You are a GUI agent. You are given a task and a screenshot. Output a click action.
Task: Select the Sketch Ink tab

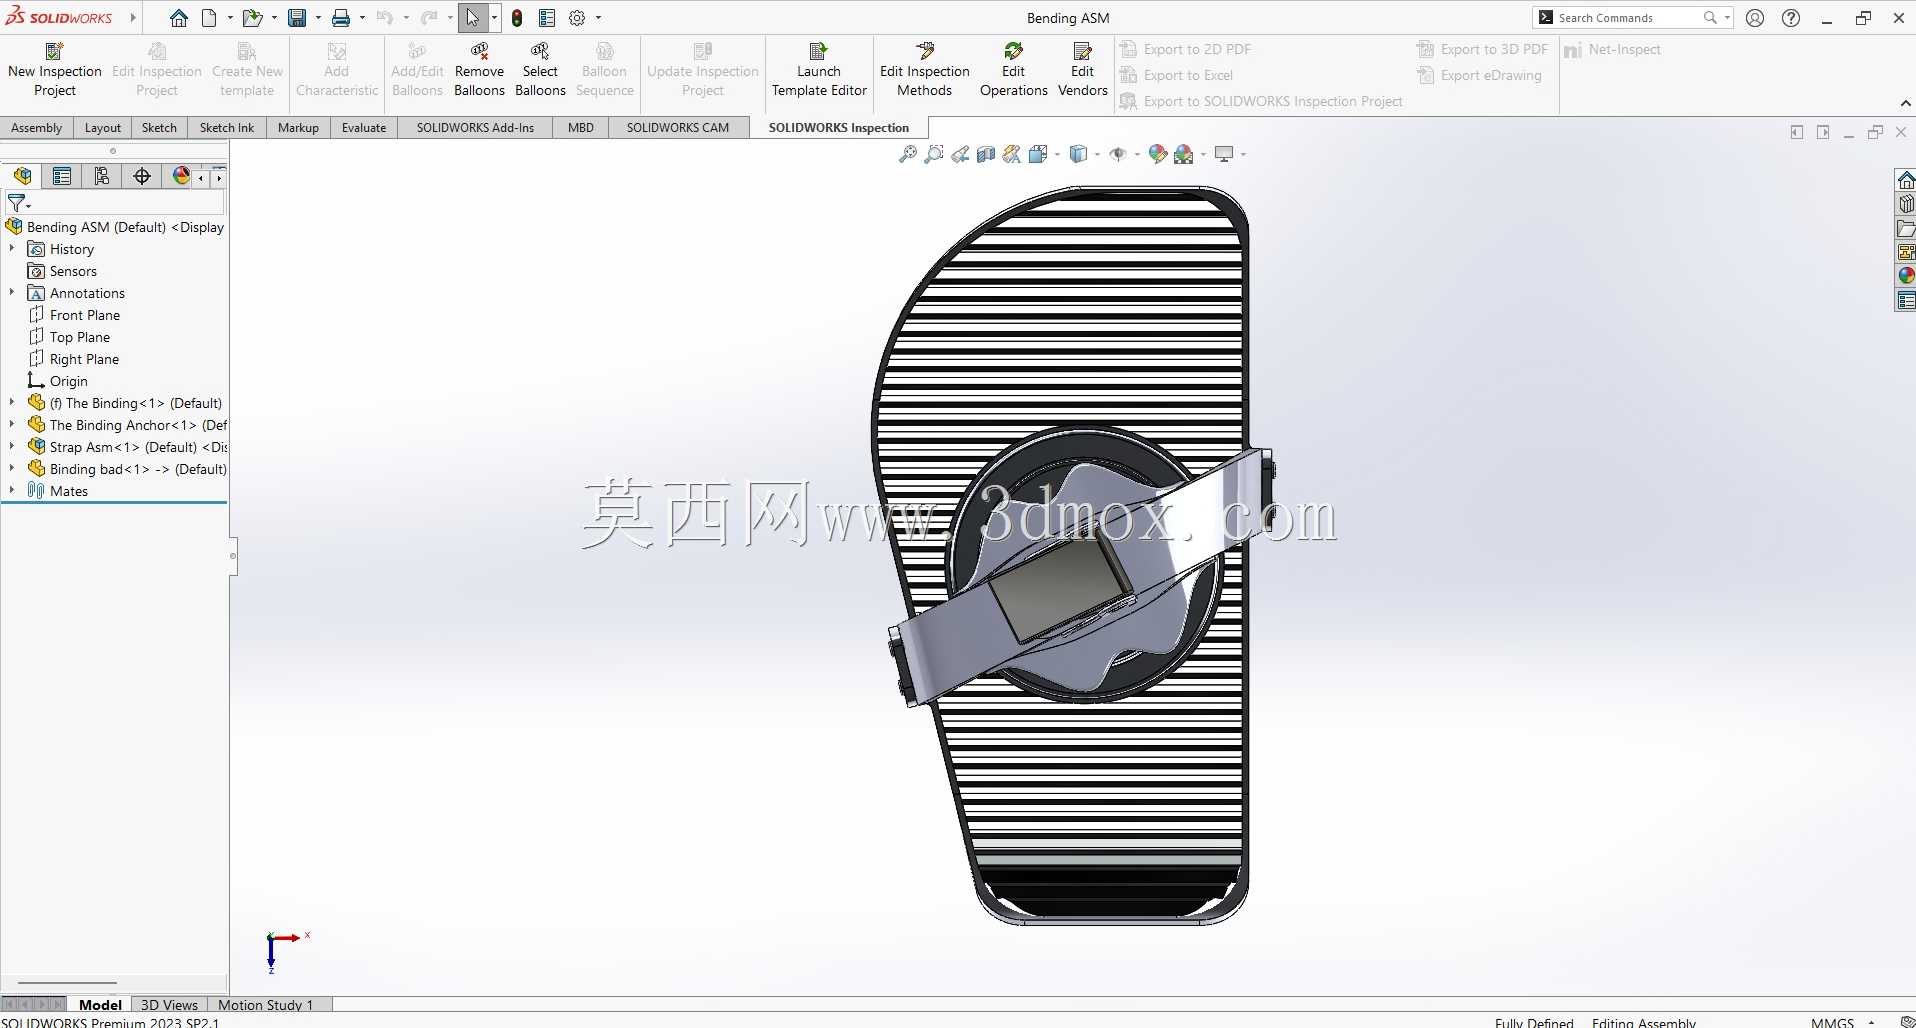pyautogui.click(x=227, y=128)
